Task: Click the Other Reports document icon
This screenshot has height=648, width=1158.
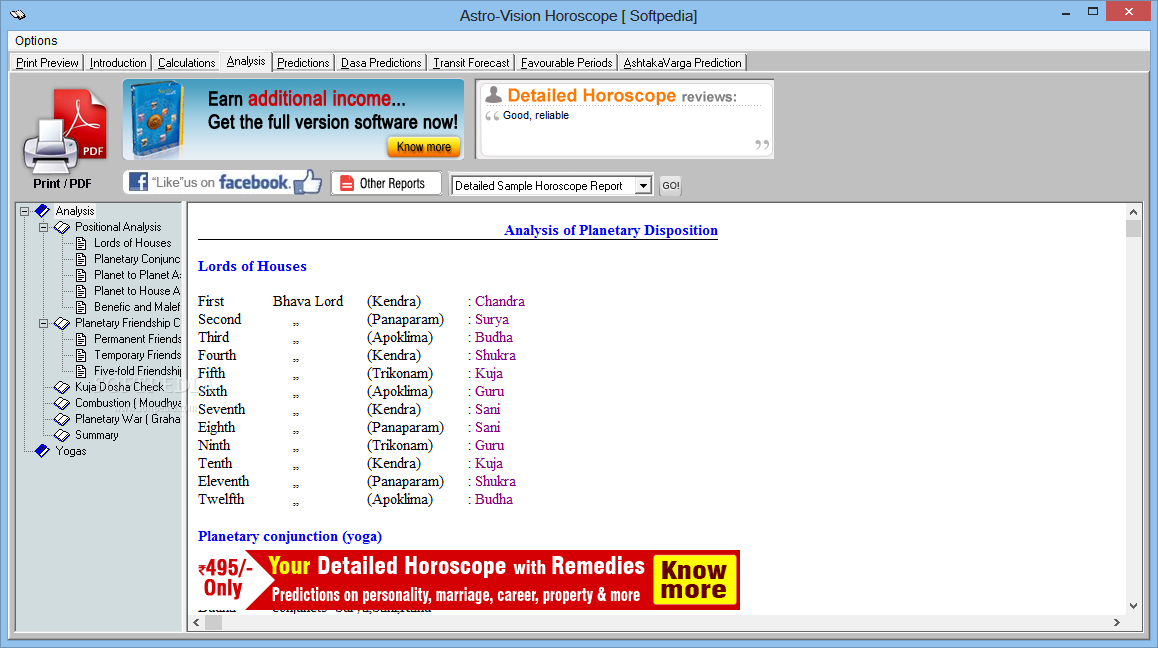Action: (346, 183)
